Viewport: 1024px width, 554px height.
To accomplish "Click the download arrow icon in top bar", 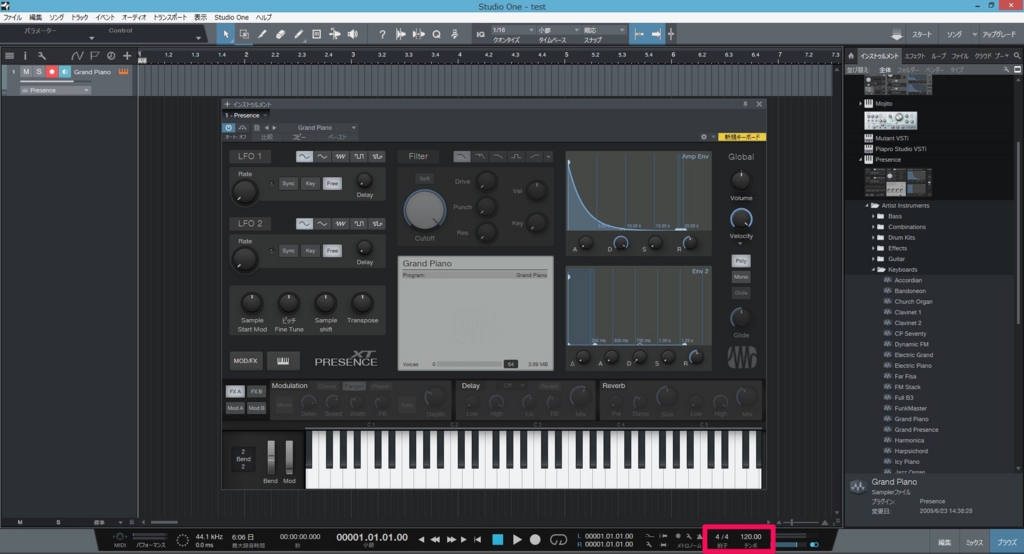I will 897,35.
